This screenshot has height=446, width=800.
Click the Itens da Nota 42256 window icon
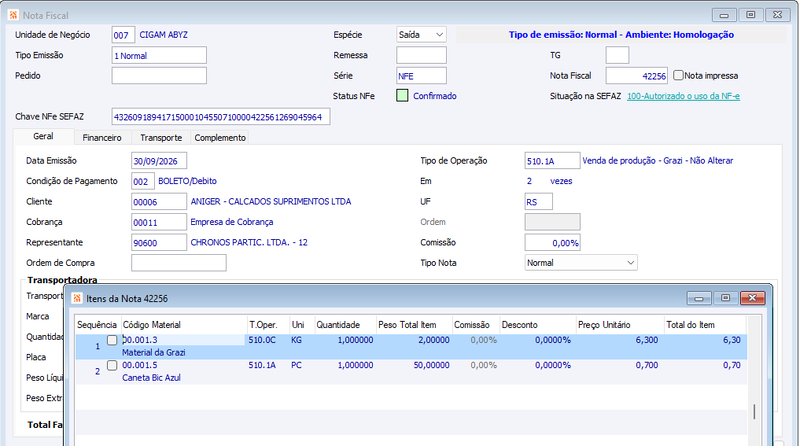pos(77,298)
